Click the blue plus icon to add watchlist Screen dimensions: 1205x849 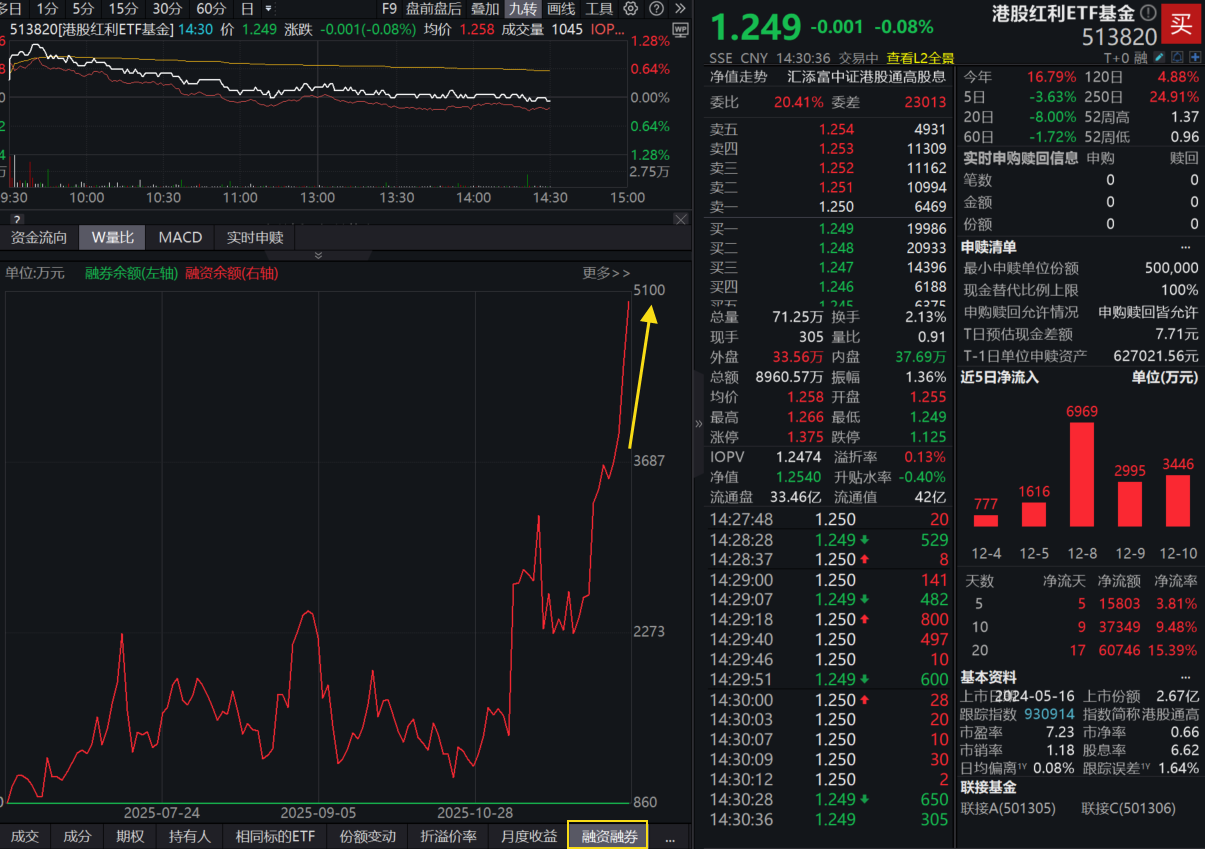1196,57
